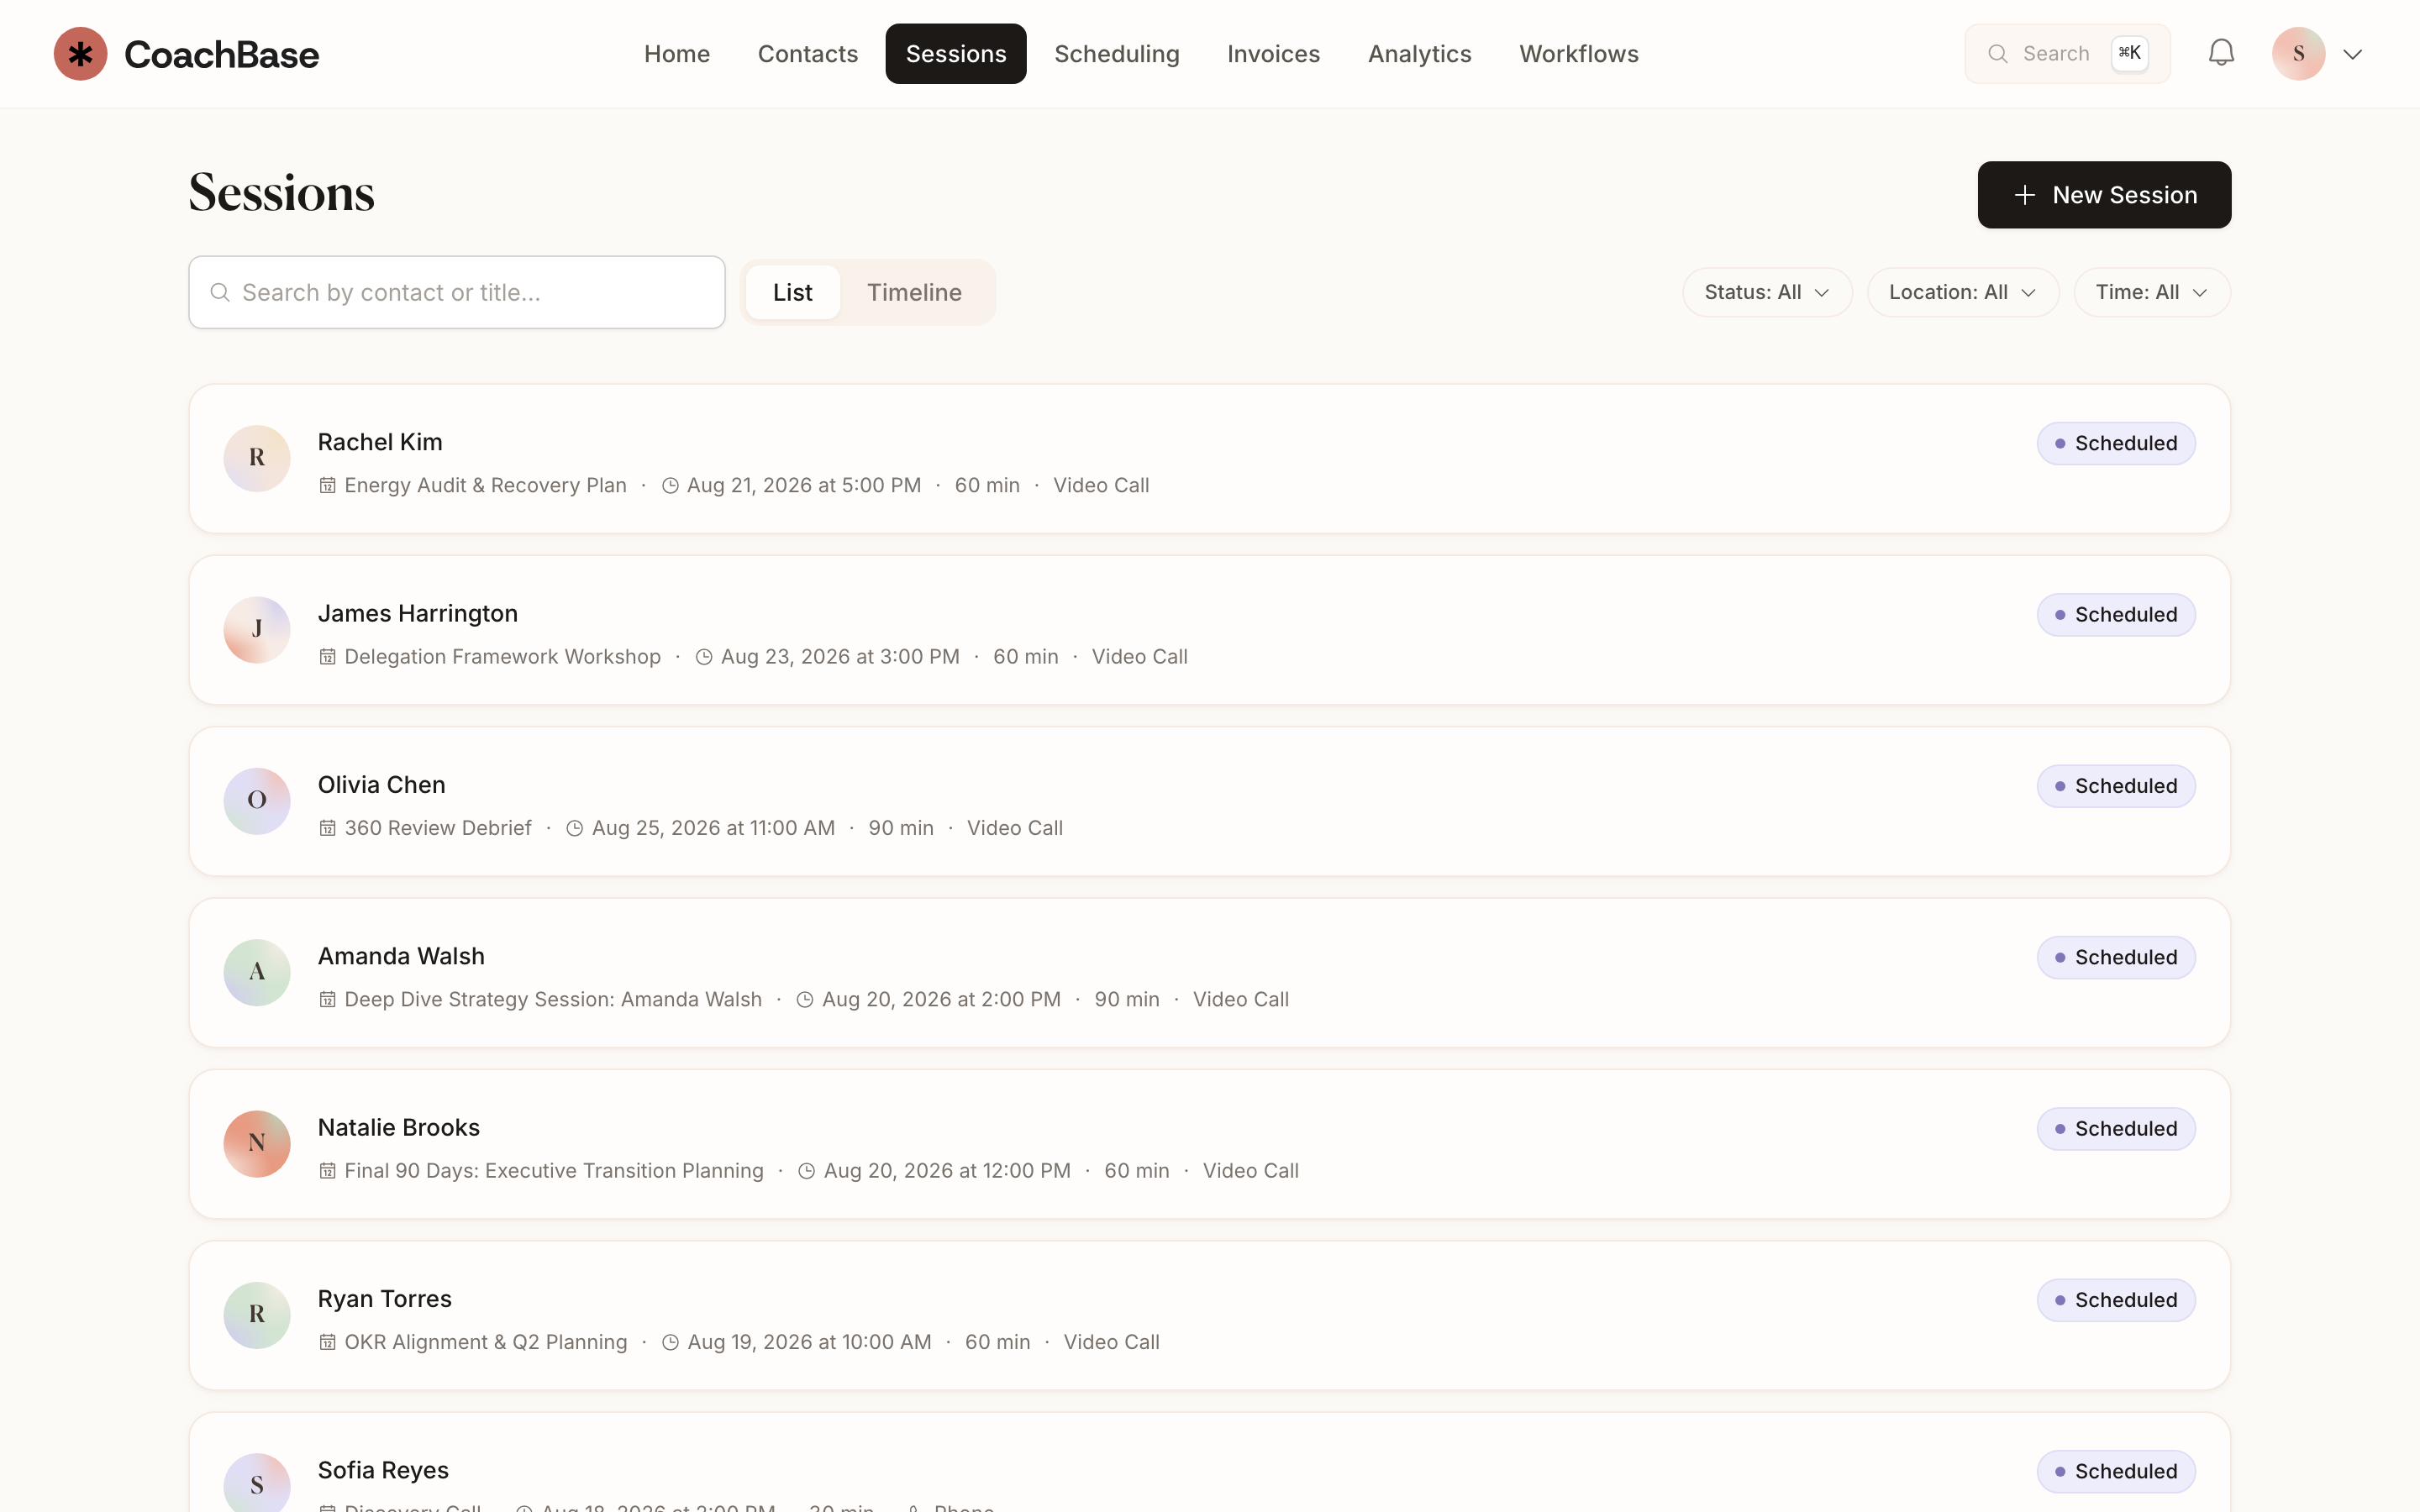Image resolution: width=2420 pixels, height=1512 pixels.
Task: Click Ryan Torres's avatar
Action: [257, 1315]
